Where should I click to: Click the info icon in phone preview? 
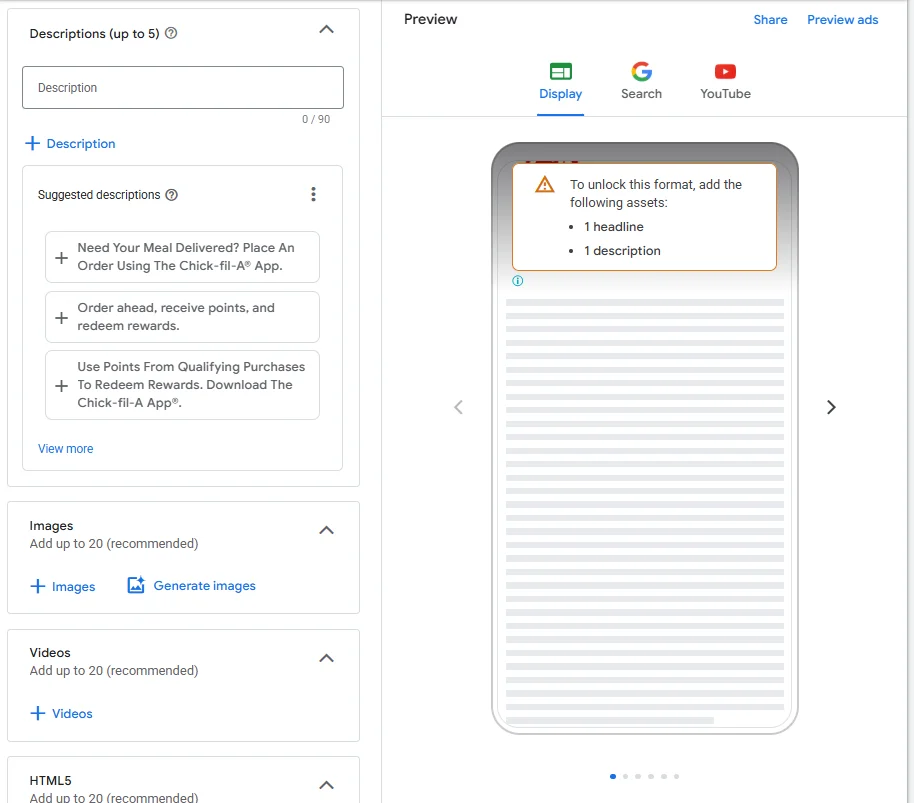coord(518,281)
